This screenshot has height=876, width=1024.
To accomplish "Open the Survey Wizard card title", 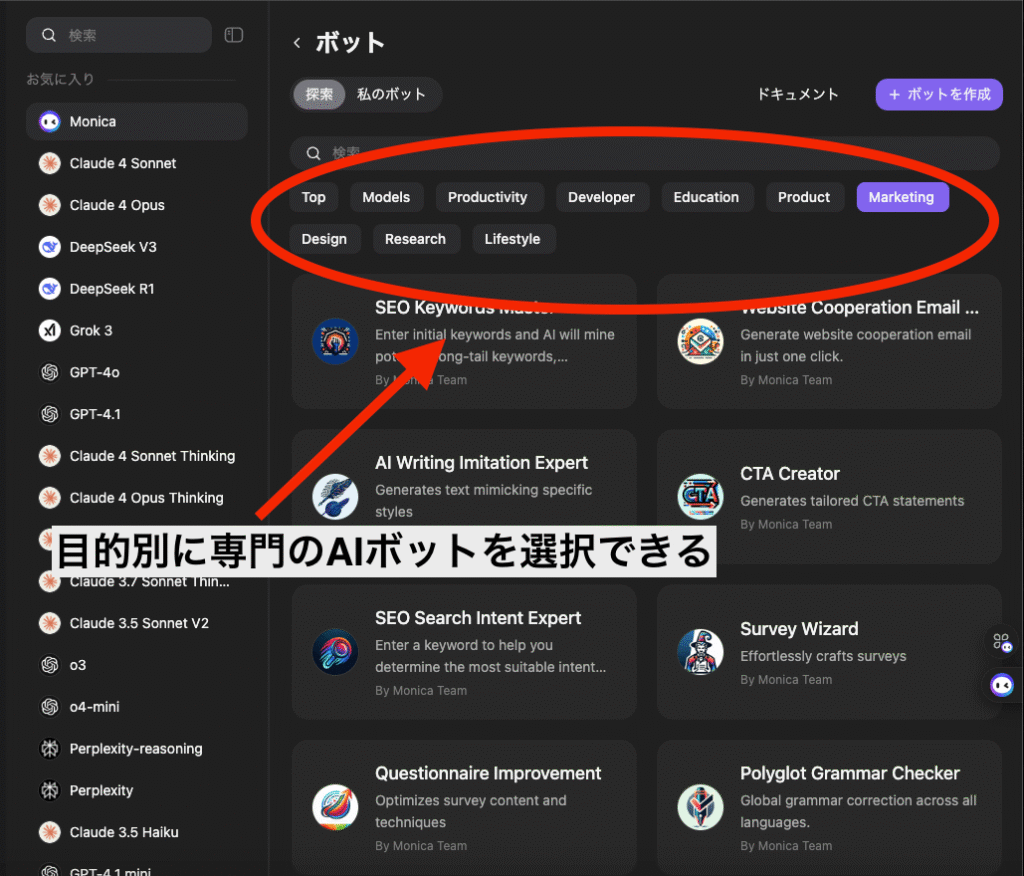I will point(799,629).
